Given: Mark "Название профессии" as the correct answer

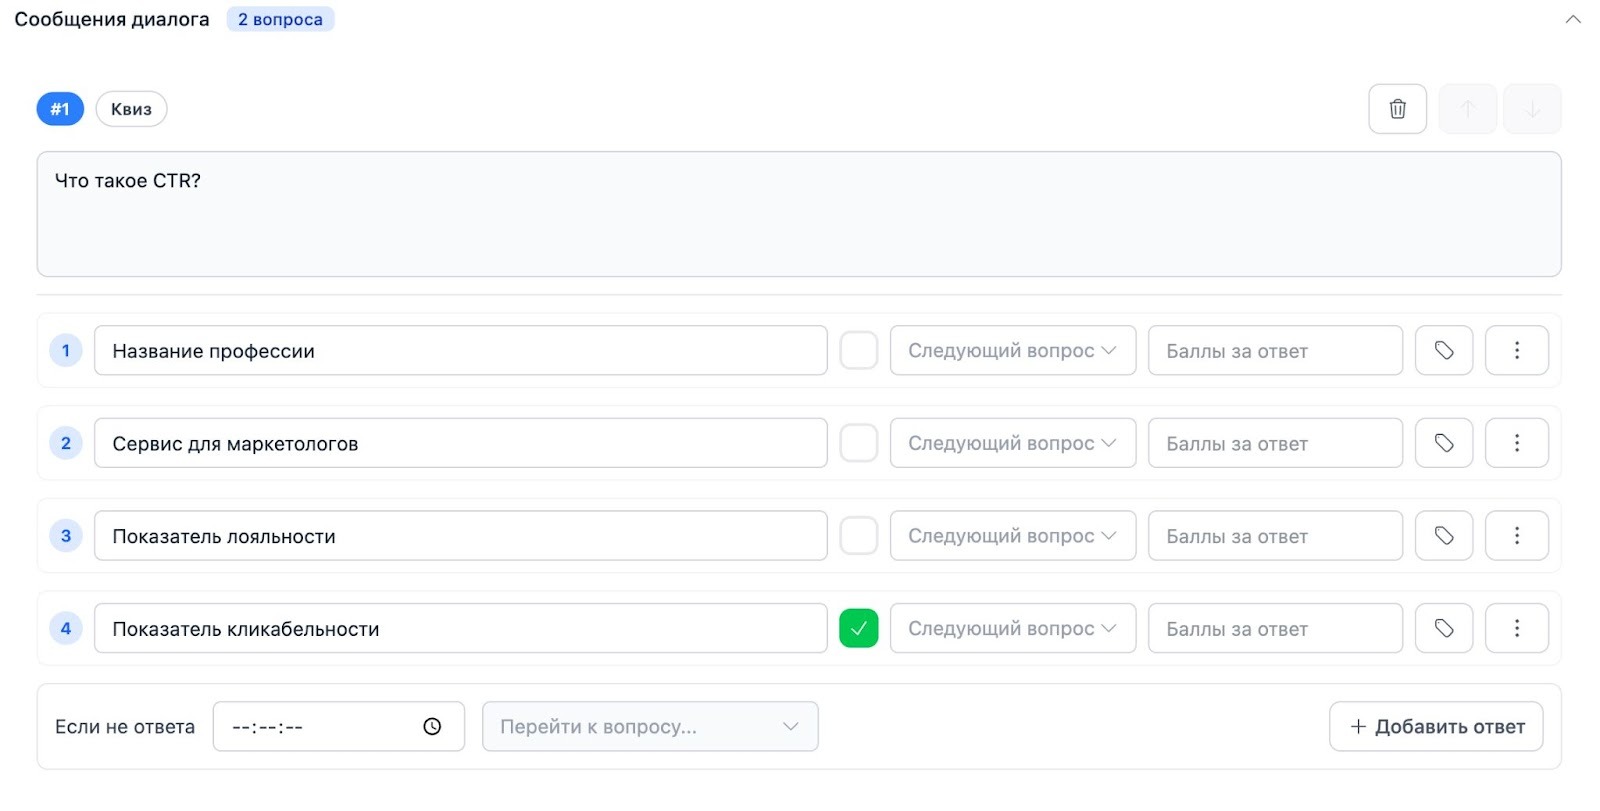Looking at the screenshot, I should tap(858, 351).
